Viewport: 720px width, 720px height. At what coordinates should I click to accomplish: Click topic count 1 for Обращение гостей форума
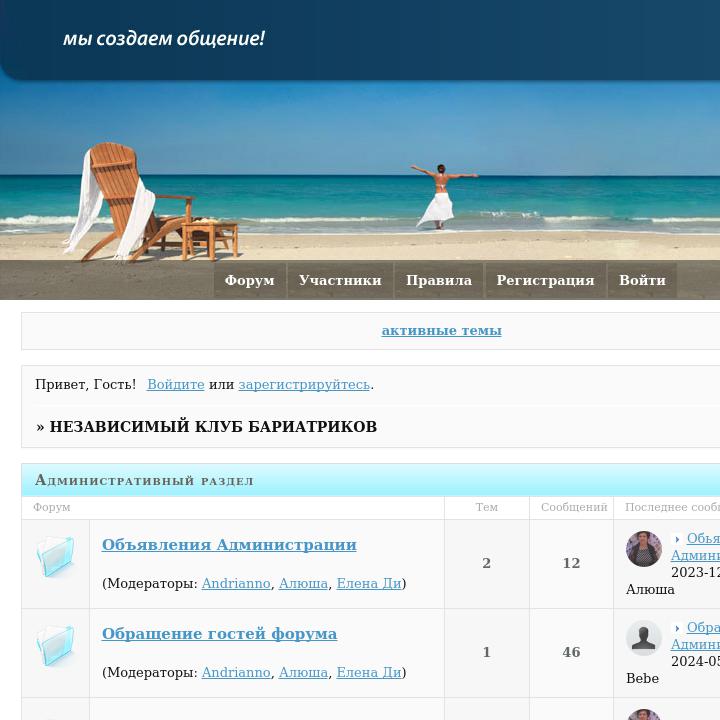(x=487, y=652)
